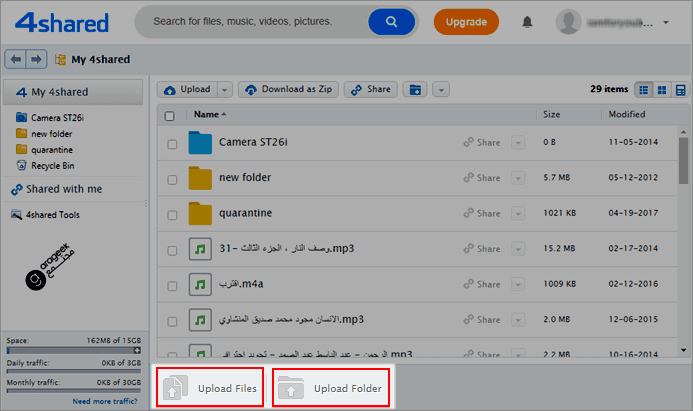Open the notifications bell
This screenshot has width=693, height=411.
(527, 22)
